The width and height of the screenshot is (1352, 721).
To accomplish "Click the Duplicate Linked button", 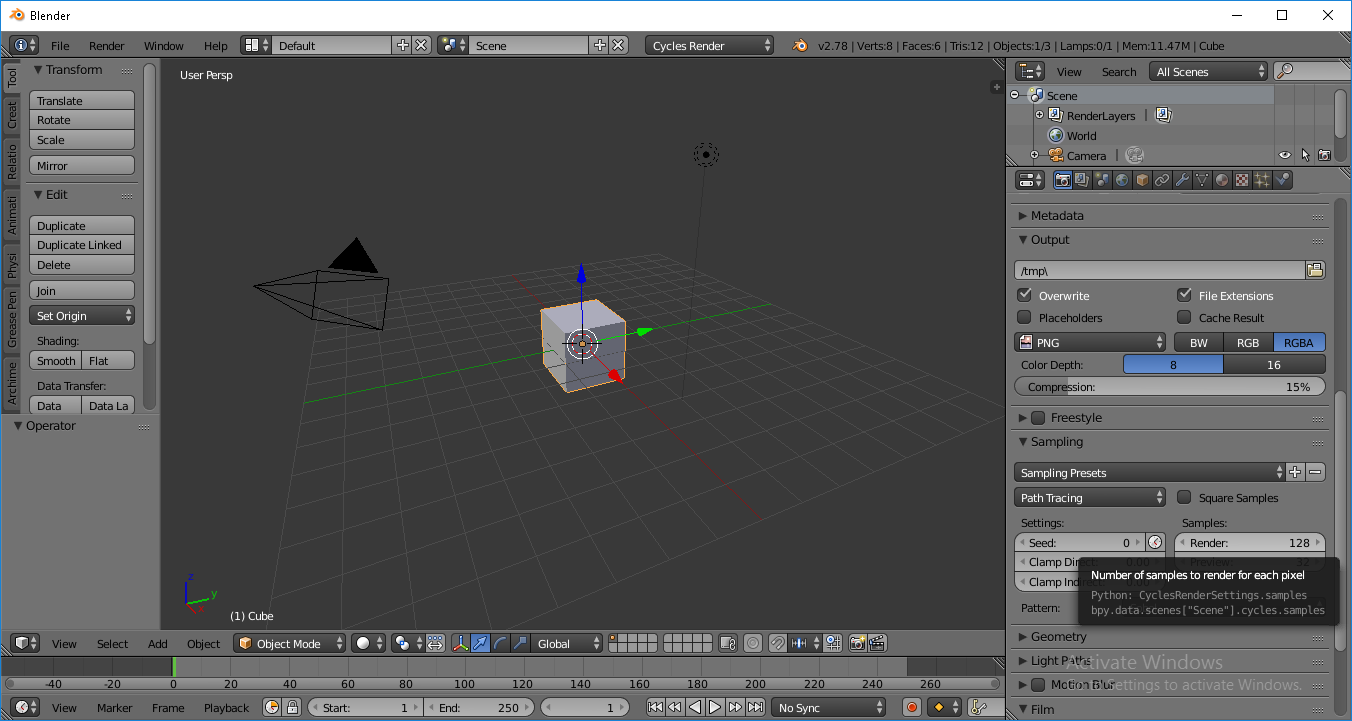I will pyautogui.click(x=82, y=245).
